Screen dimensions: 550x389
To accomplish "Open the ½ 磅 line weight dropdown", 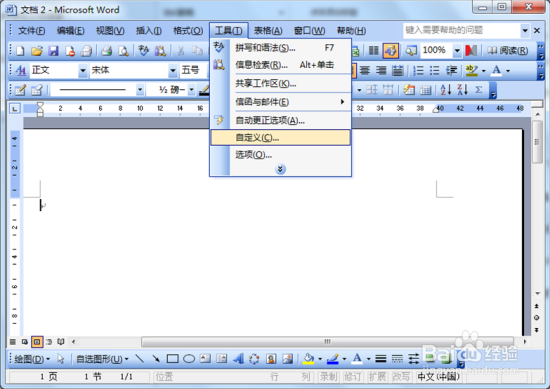I will [x=192, y=90].
